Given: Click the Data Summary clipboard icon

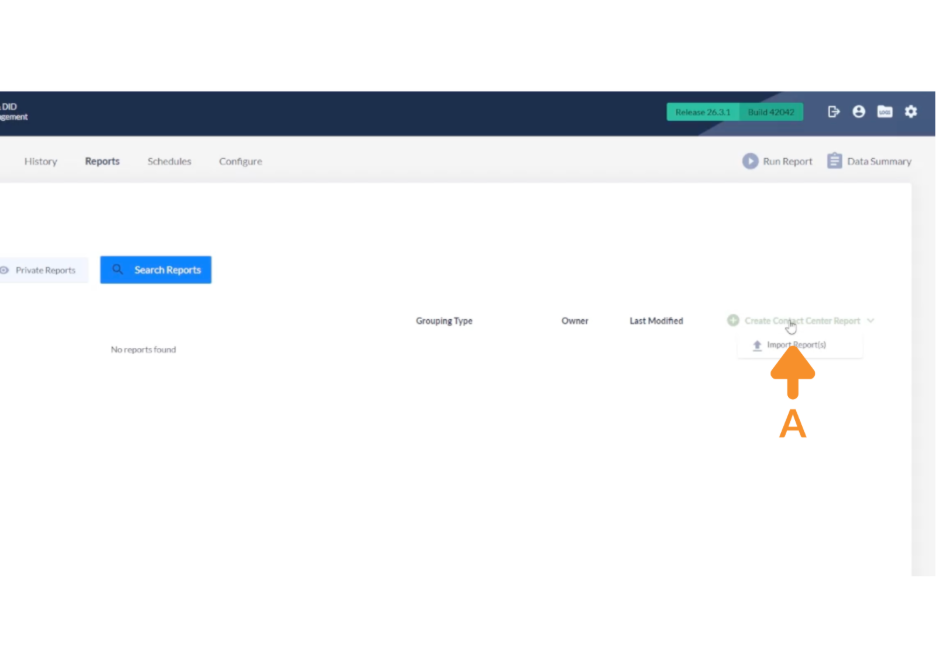Looking at the screenshot, I should 834,161.
